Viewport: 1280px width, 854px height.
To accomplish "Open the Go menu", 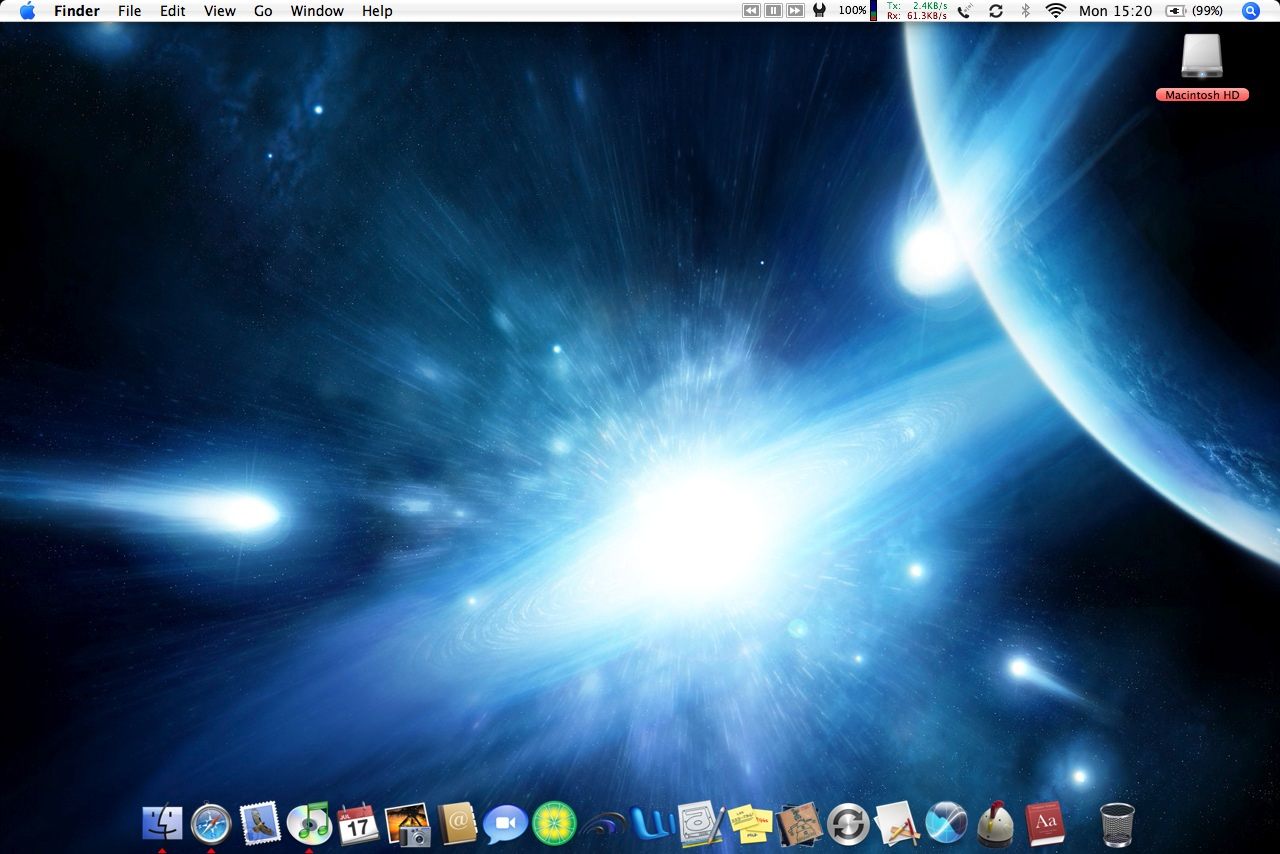I will [x=263, y=11].
